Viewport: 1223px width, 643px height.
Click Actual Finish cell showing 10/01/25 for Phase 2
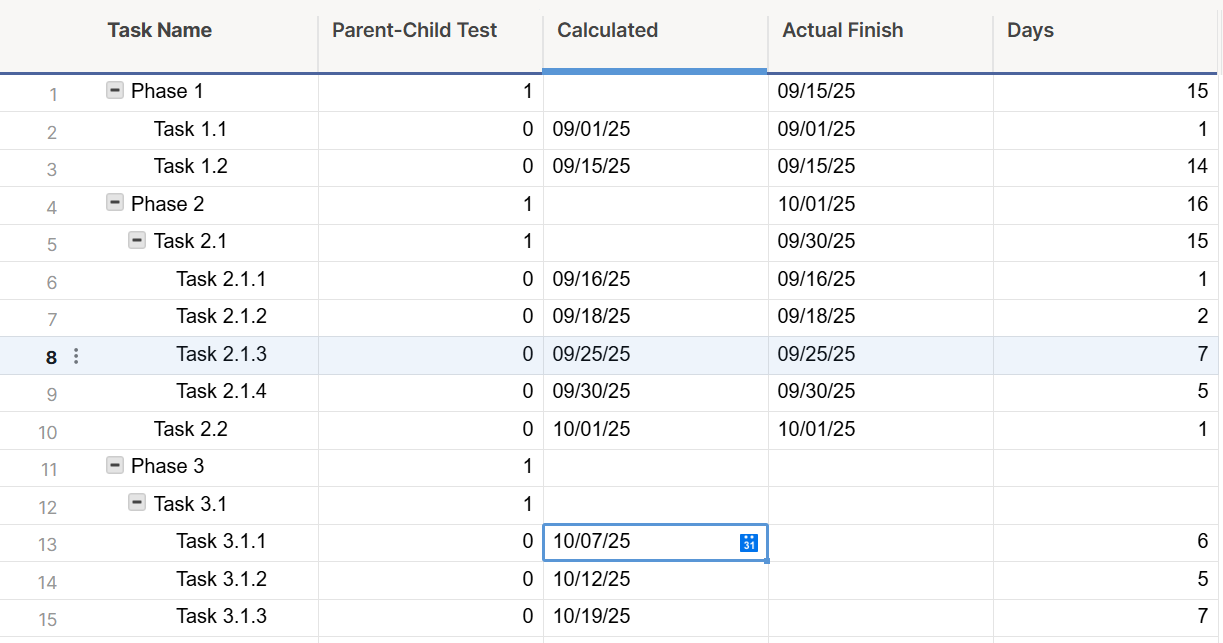point(816,204)
